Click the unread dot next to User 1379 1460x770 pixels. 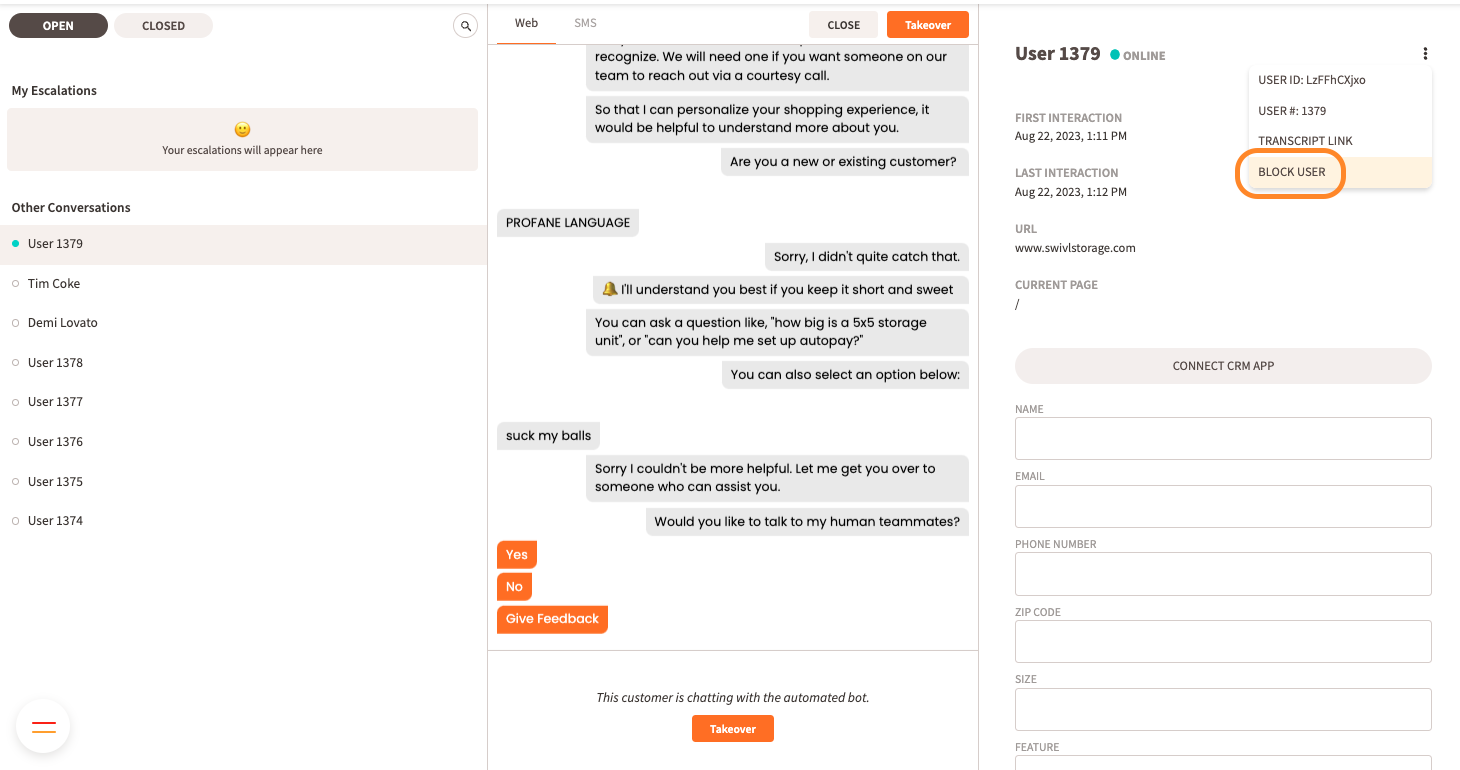[x=15, y=243]
